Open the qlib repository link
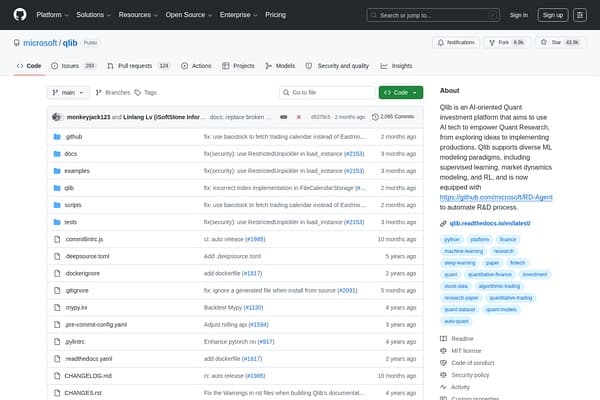Image resolution: width=600 pixels, height=400 pixels. [70, 43]
